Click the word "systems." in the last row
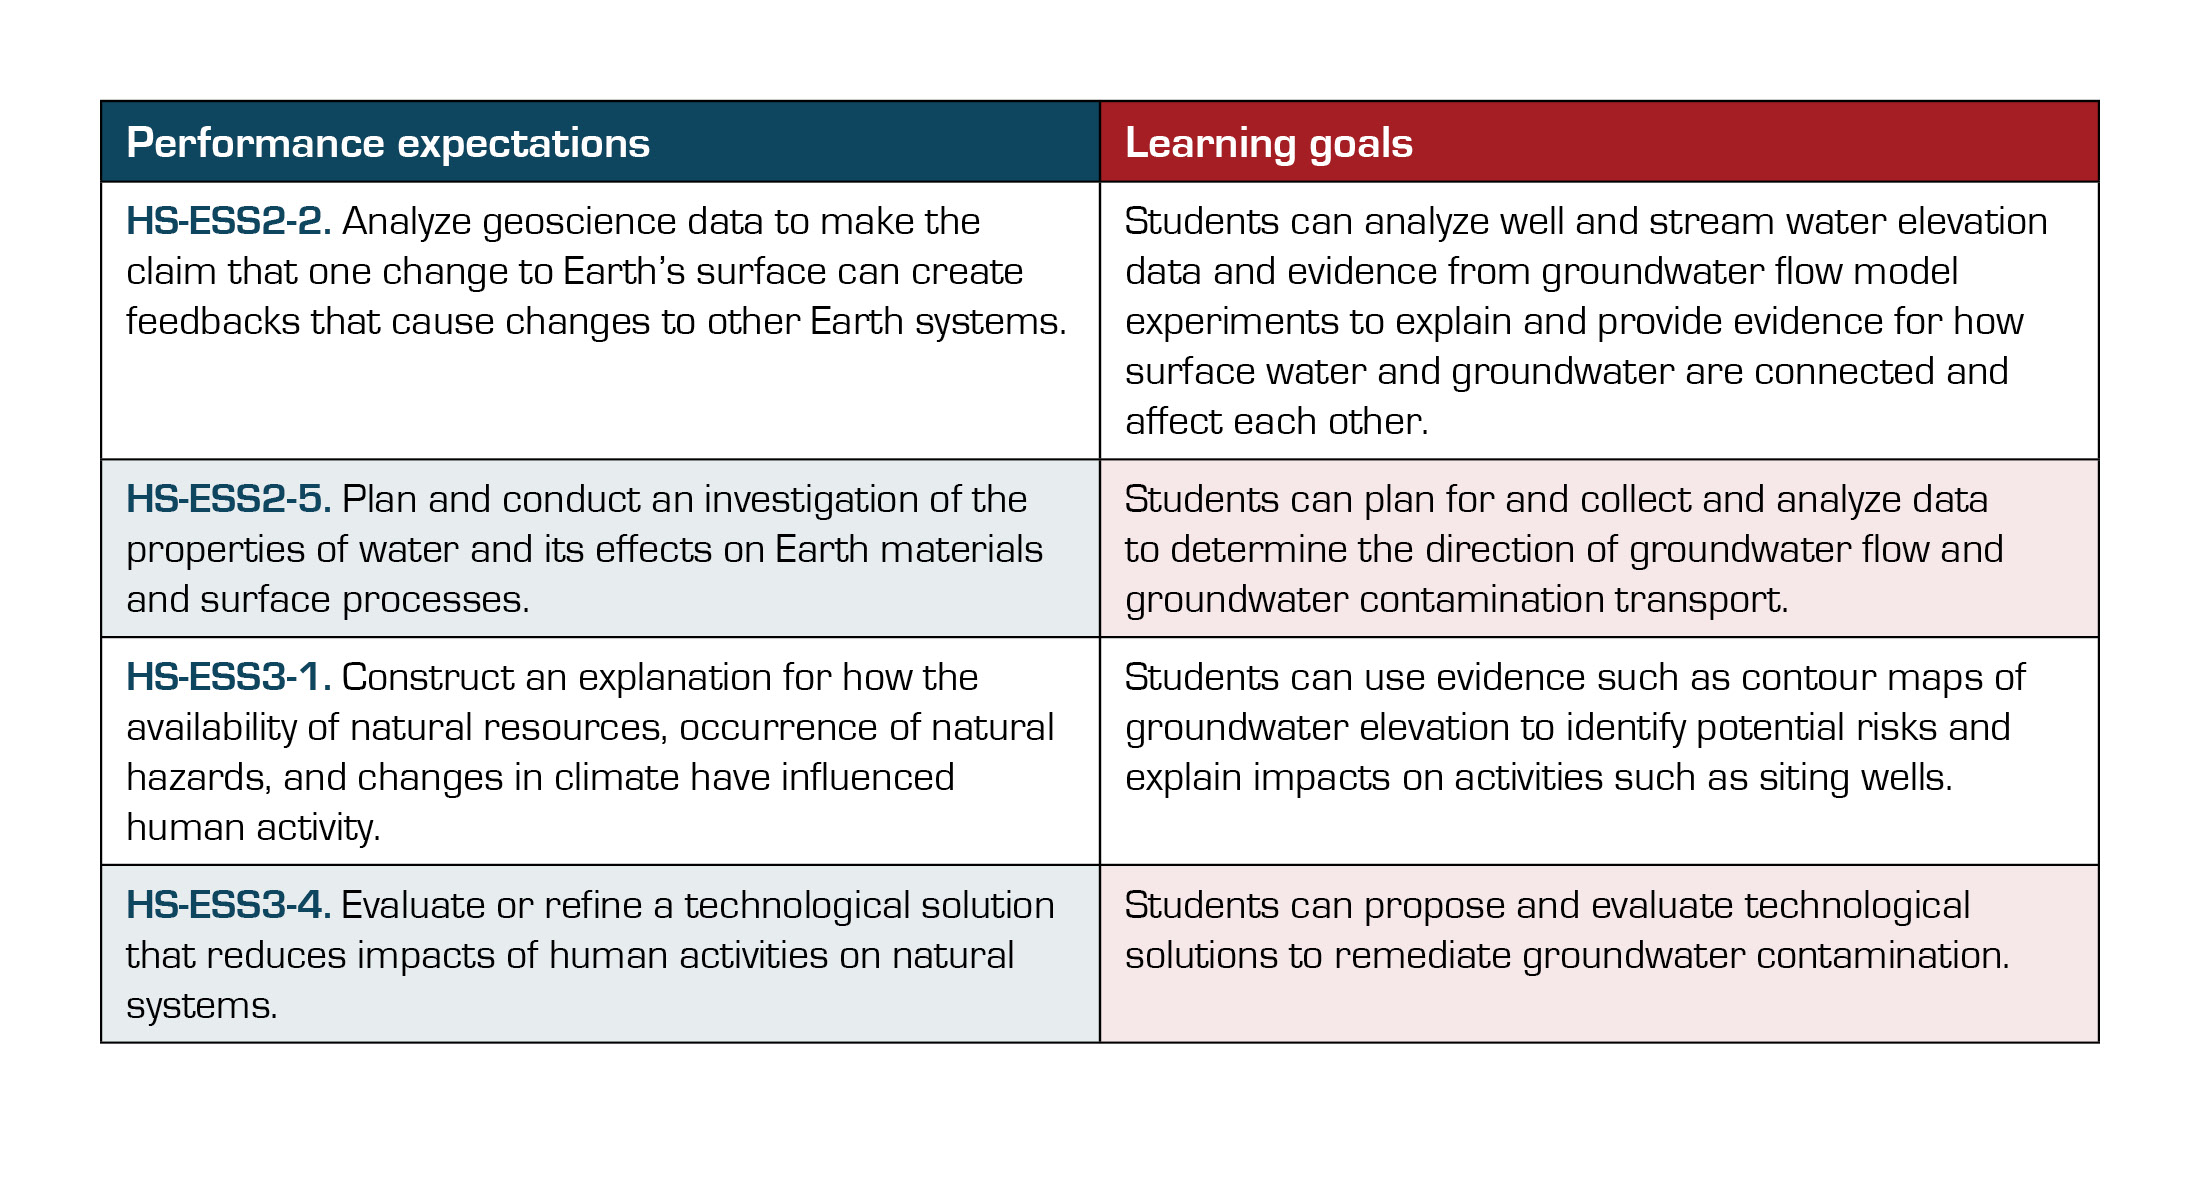This screenshot has width=2200, height=1200. coord(202,1005)
